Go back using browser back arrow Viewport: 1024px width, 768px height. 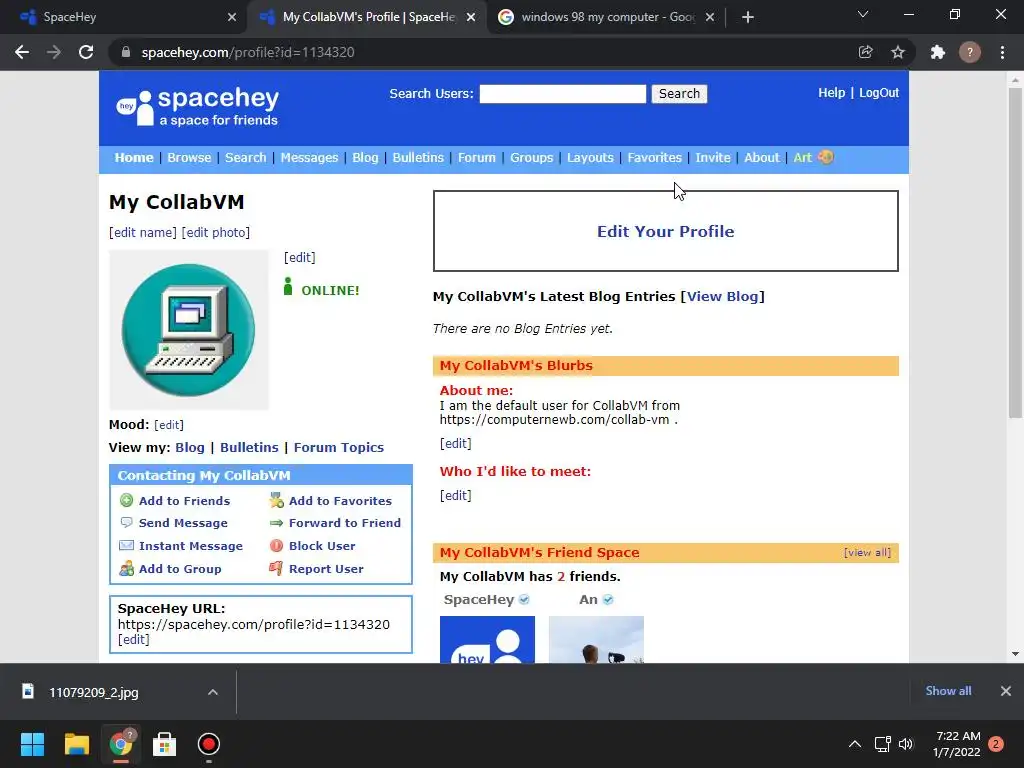coord(22,52)
